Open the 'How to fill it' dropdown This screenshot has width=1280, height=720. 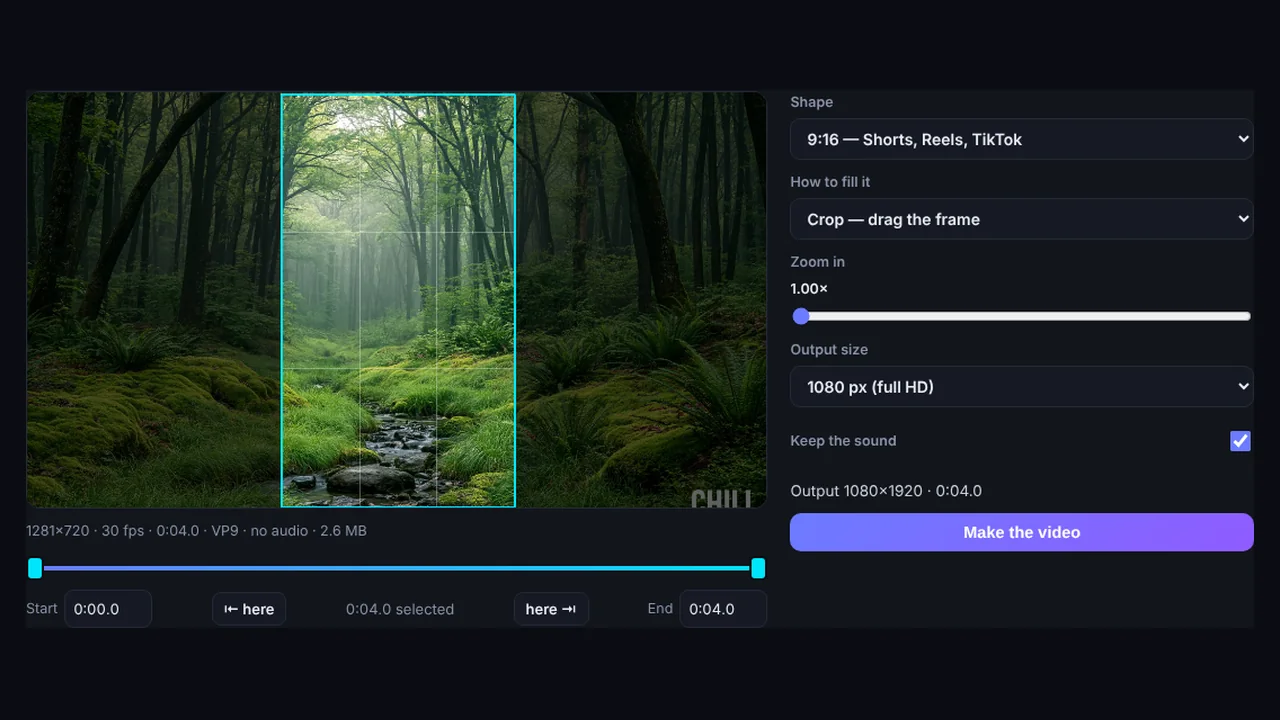coord(1021,219)
